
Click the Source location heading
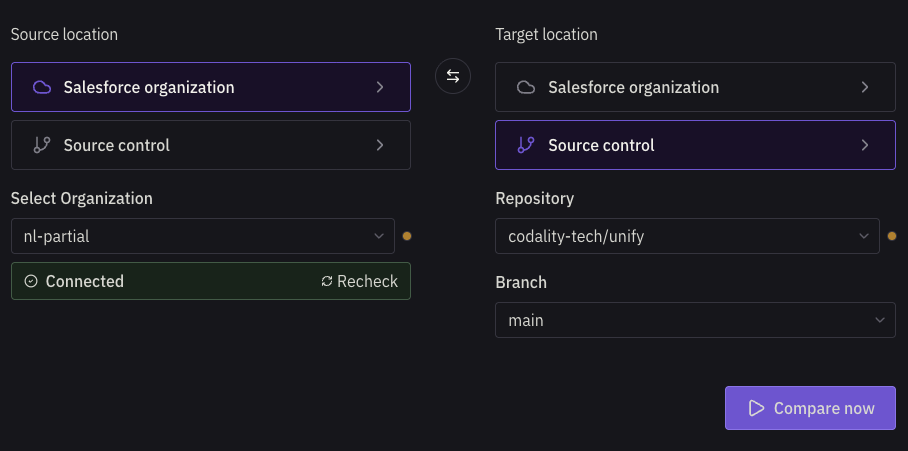(x=64, y=35)
